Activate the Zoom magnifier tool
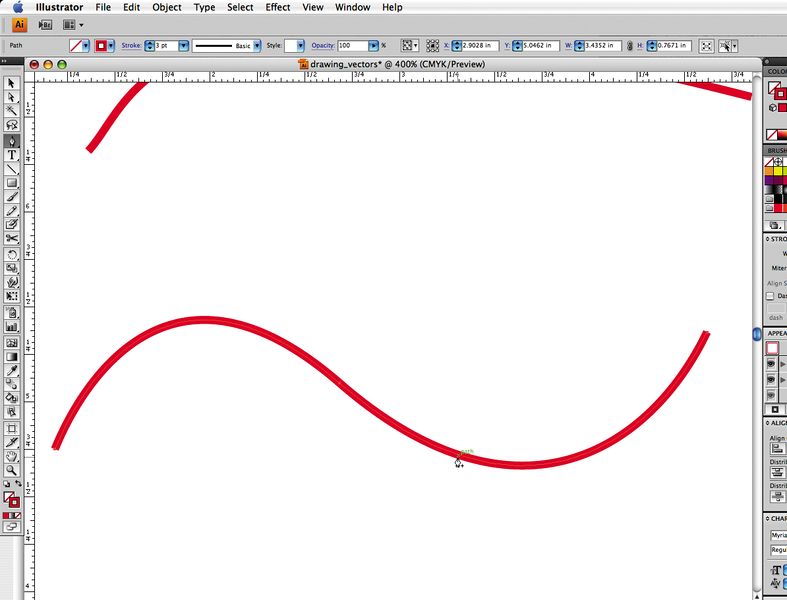The width and height of the screenshot is (787, 600). tap(12, 470)
